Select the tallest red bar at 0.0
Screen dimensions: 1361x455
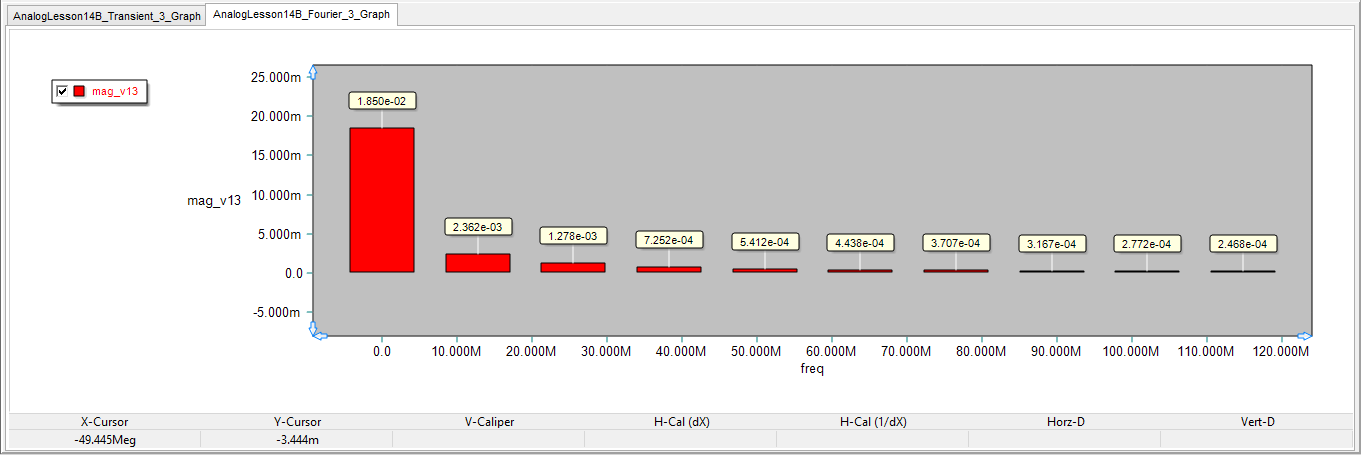382,200
